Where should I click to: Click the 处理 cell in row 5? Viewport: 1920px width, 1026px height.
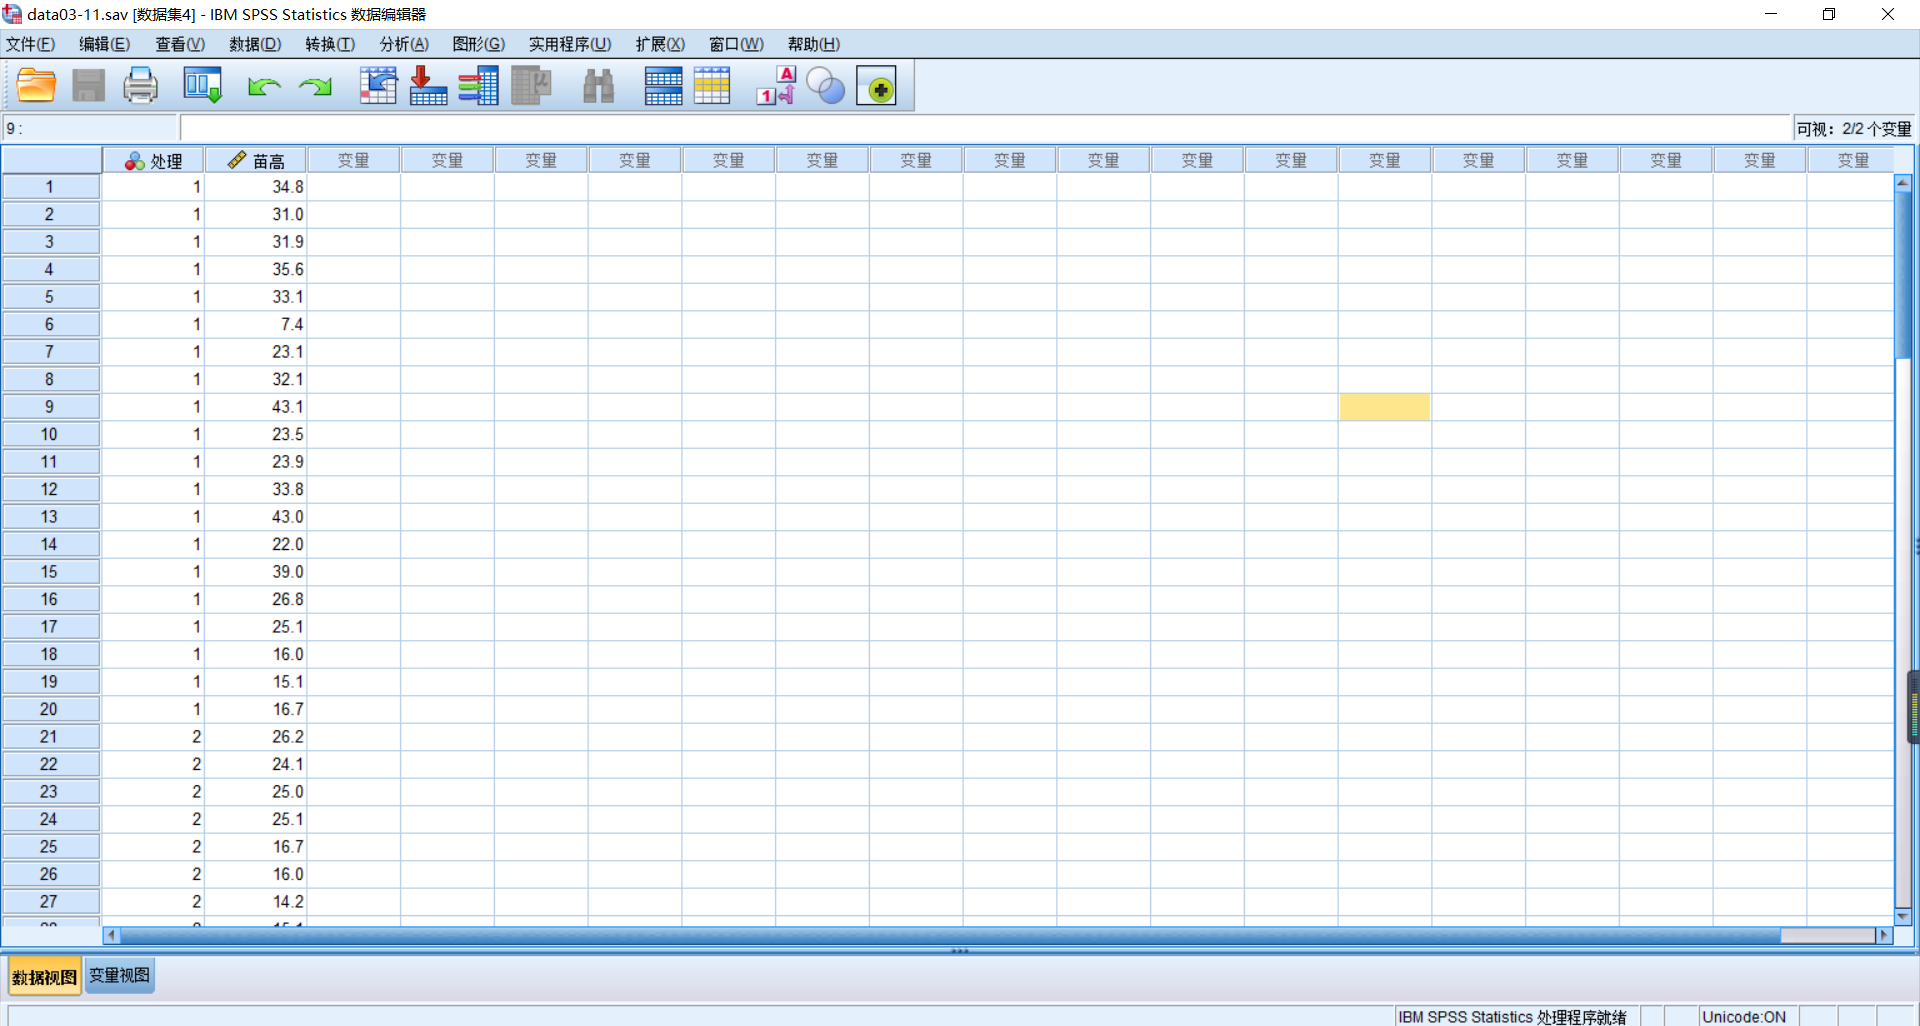[x=154, y=297]
